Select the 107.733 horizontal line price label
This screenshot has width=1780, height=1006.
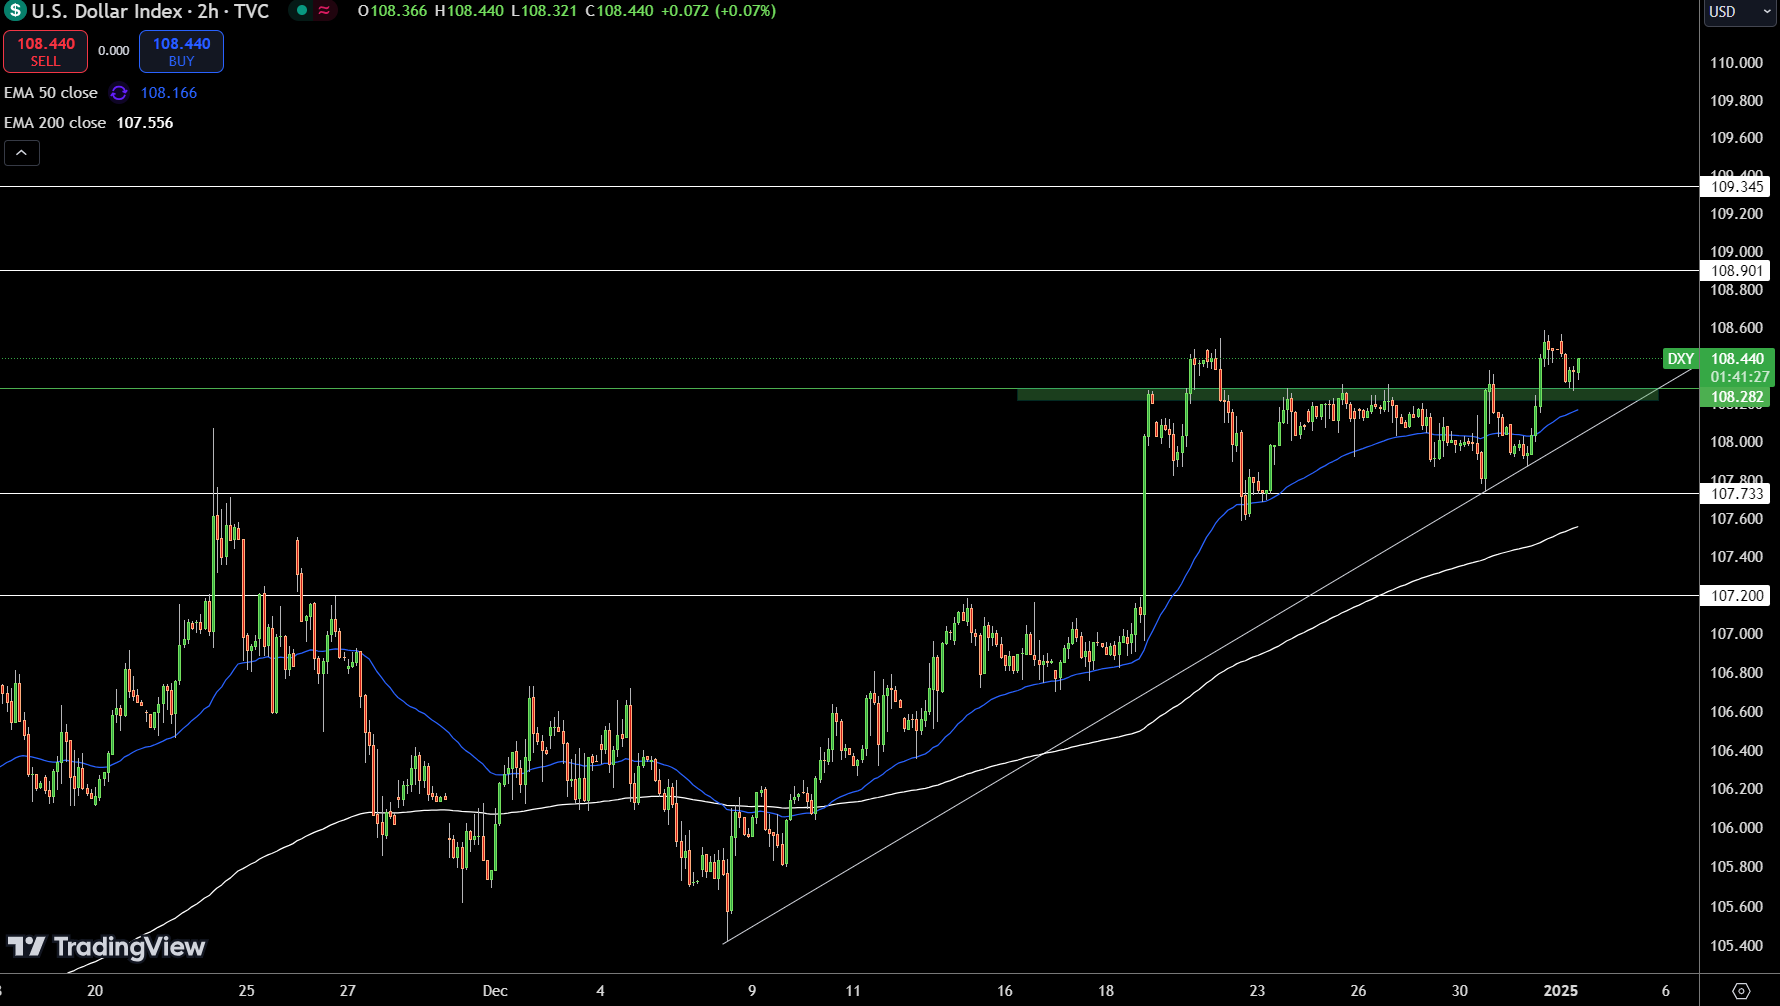(x=1736, y=494)
